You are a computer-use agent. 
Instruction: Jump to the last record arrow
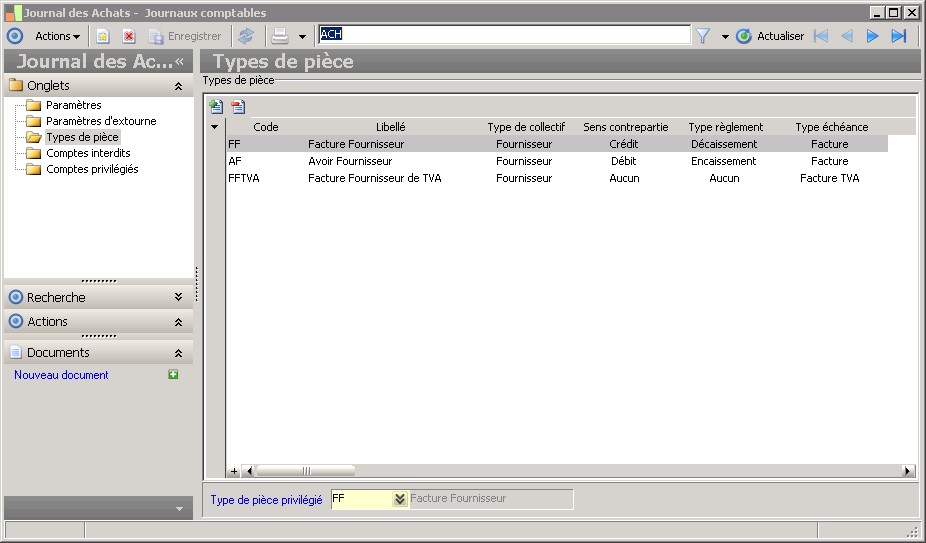[x=899, y=36]
